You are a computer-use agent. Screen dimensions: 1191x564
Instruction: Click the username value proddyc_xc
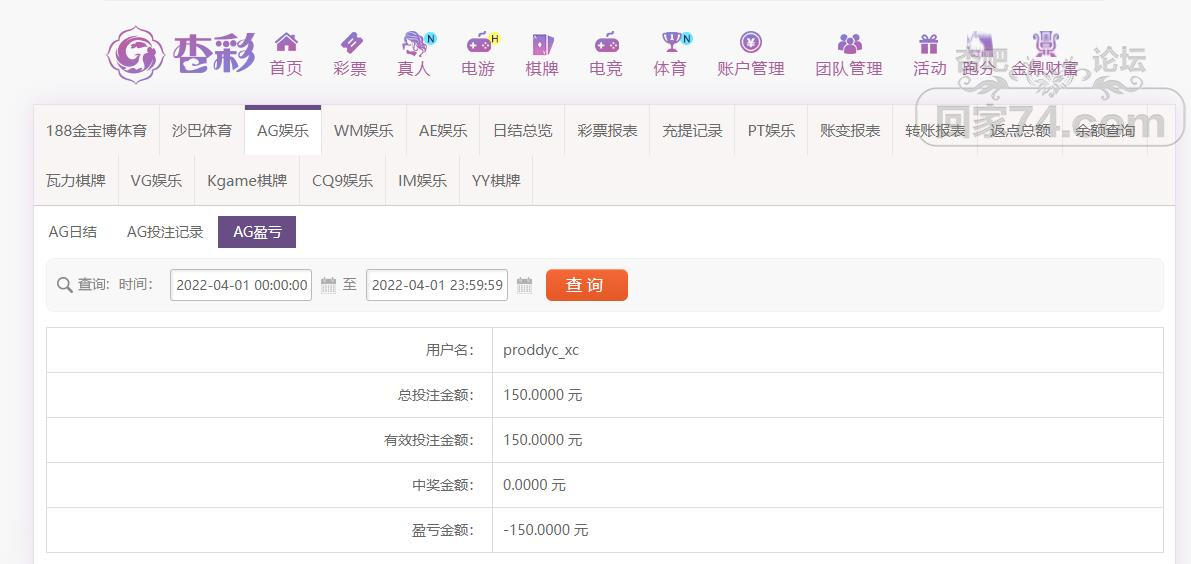(x=541, y=350)
